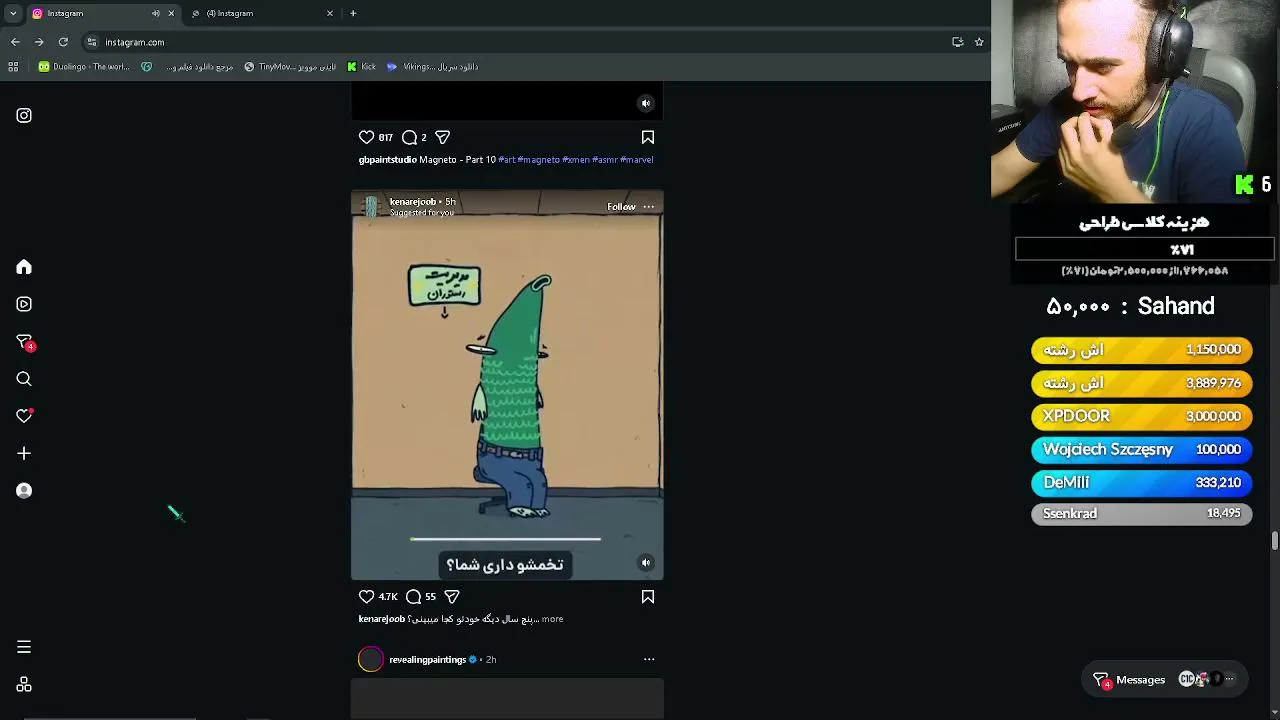Viewport: 1280px width, 720px height.
Task: Open direct messages icon in sidebar
Action: pos(24,342)
